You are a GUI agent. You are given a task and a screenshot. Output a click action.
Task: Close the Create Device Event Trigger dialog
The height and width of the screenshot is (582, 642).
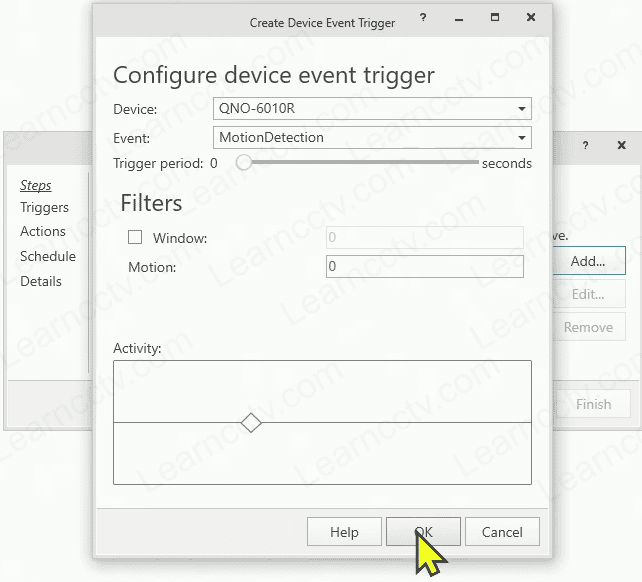(x=531, y=17)
